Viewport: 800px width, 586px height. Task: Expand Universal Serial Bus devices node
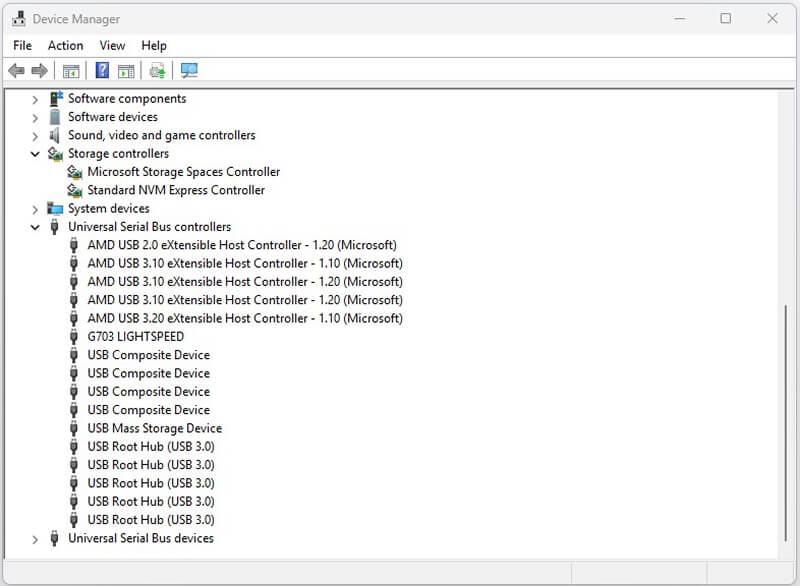click(x=35, y=539)
